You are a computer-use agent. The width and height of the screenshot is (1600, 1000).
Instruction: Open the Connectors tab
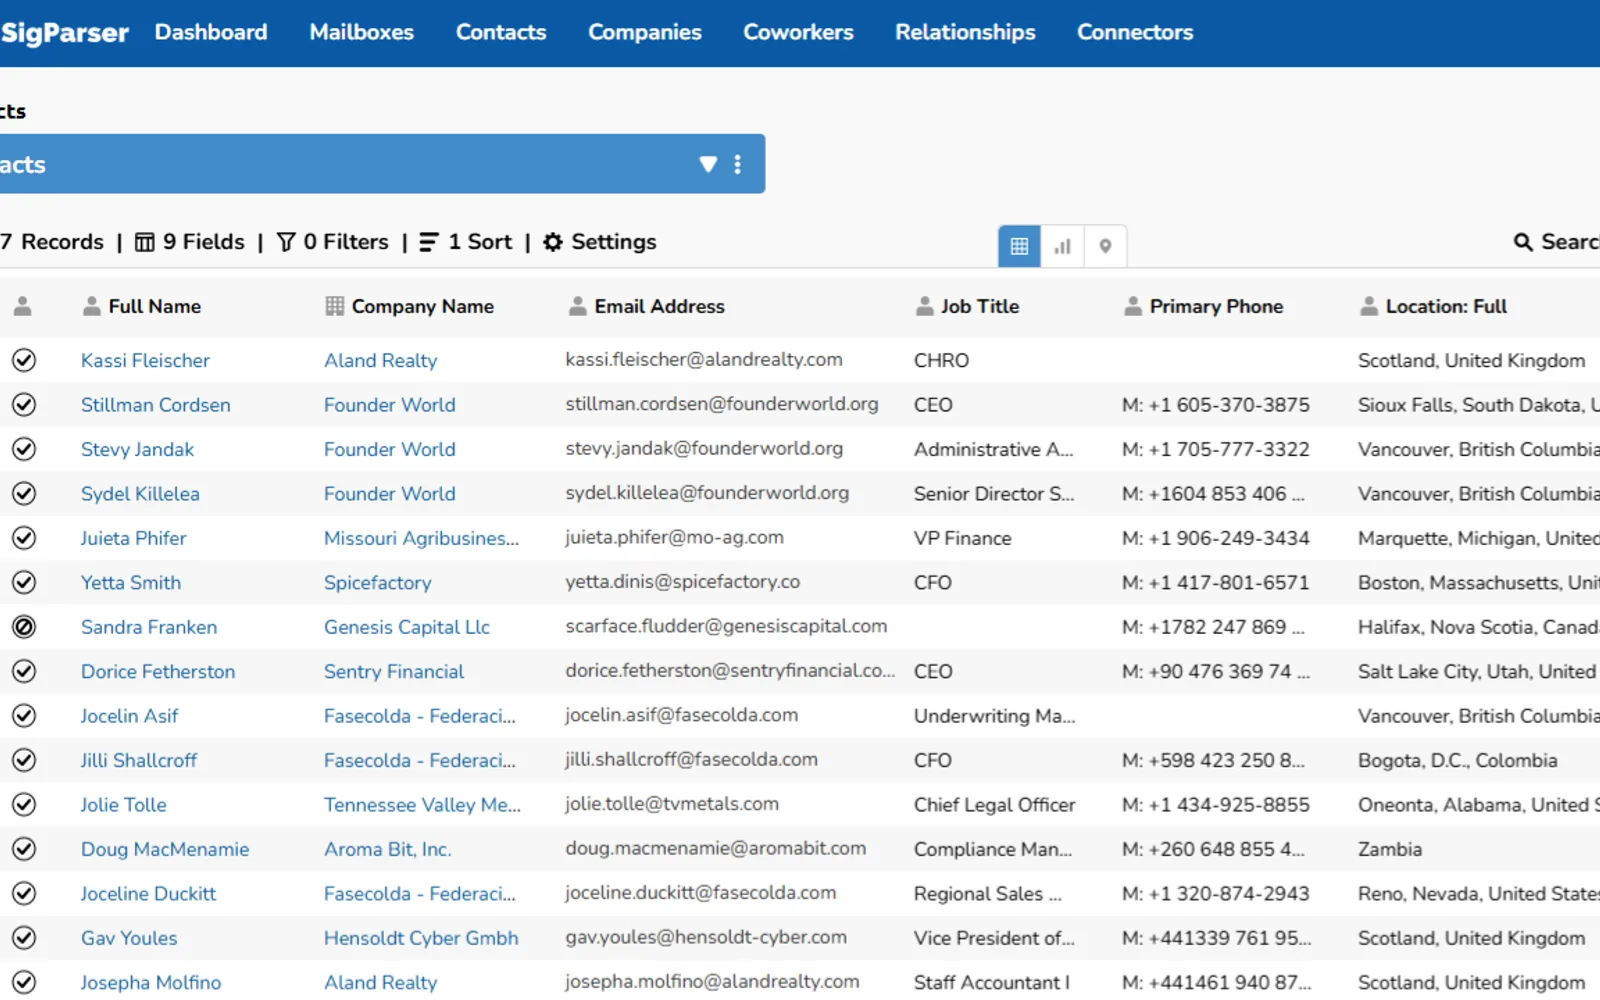click(x=1135, y=32)
